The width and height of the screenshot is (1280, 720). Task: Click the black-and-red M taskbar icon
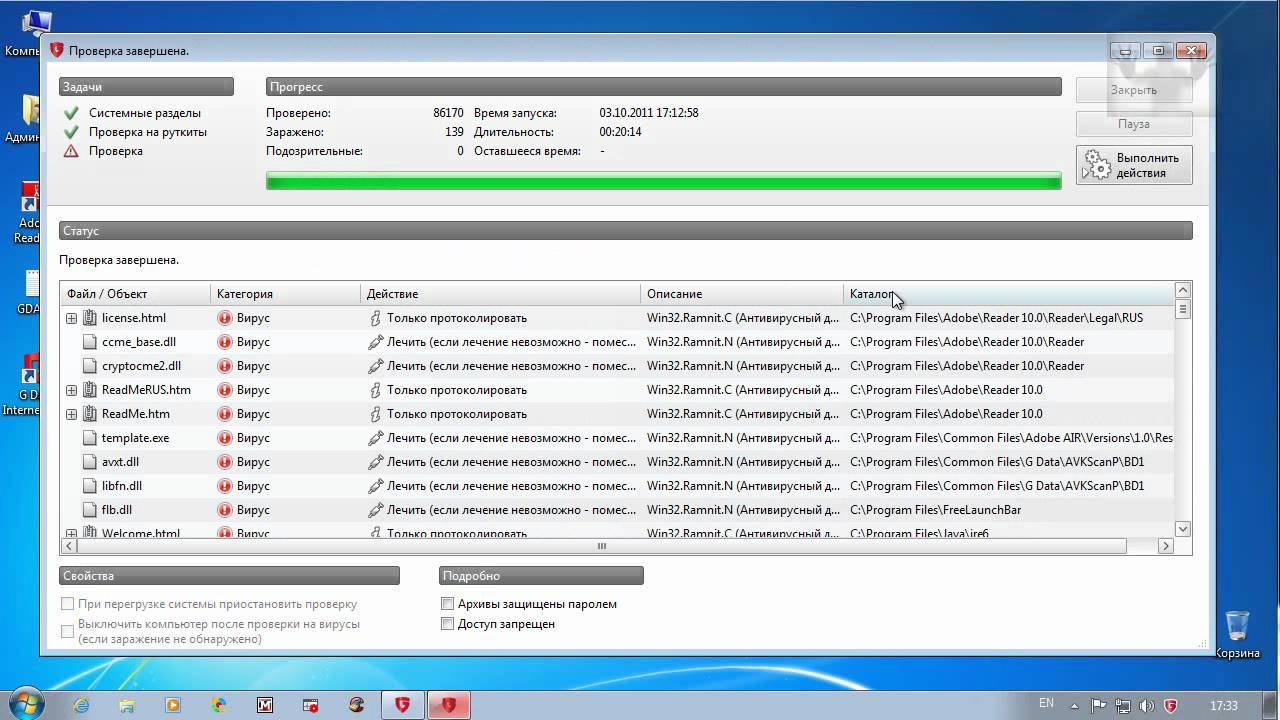pyautogui.click(x=265, y=705)
